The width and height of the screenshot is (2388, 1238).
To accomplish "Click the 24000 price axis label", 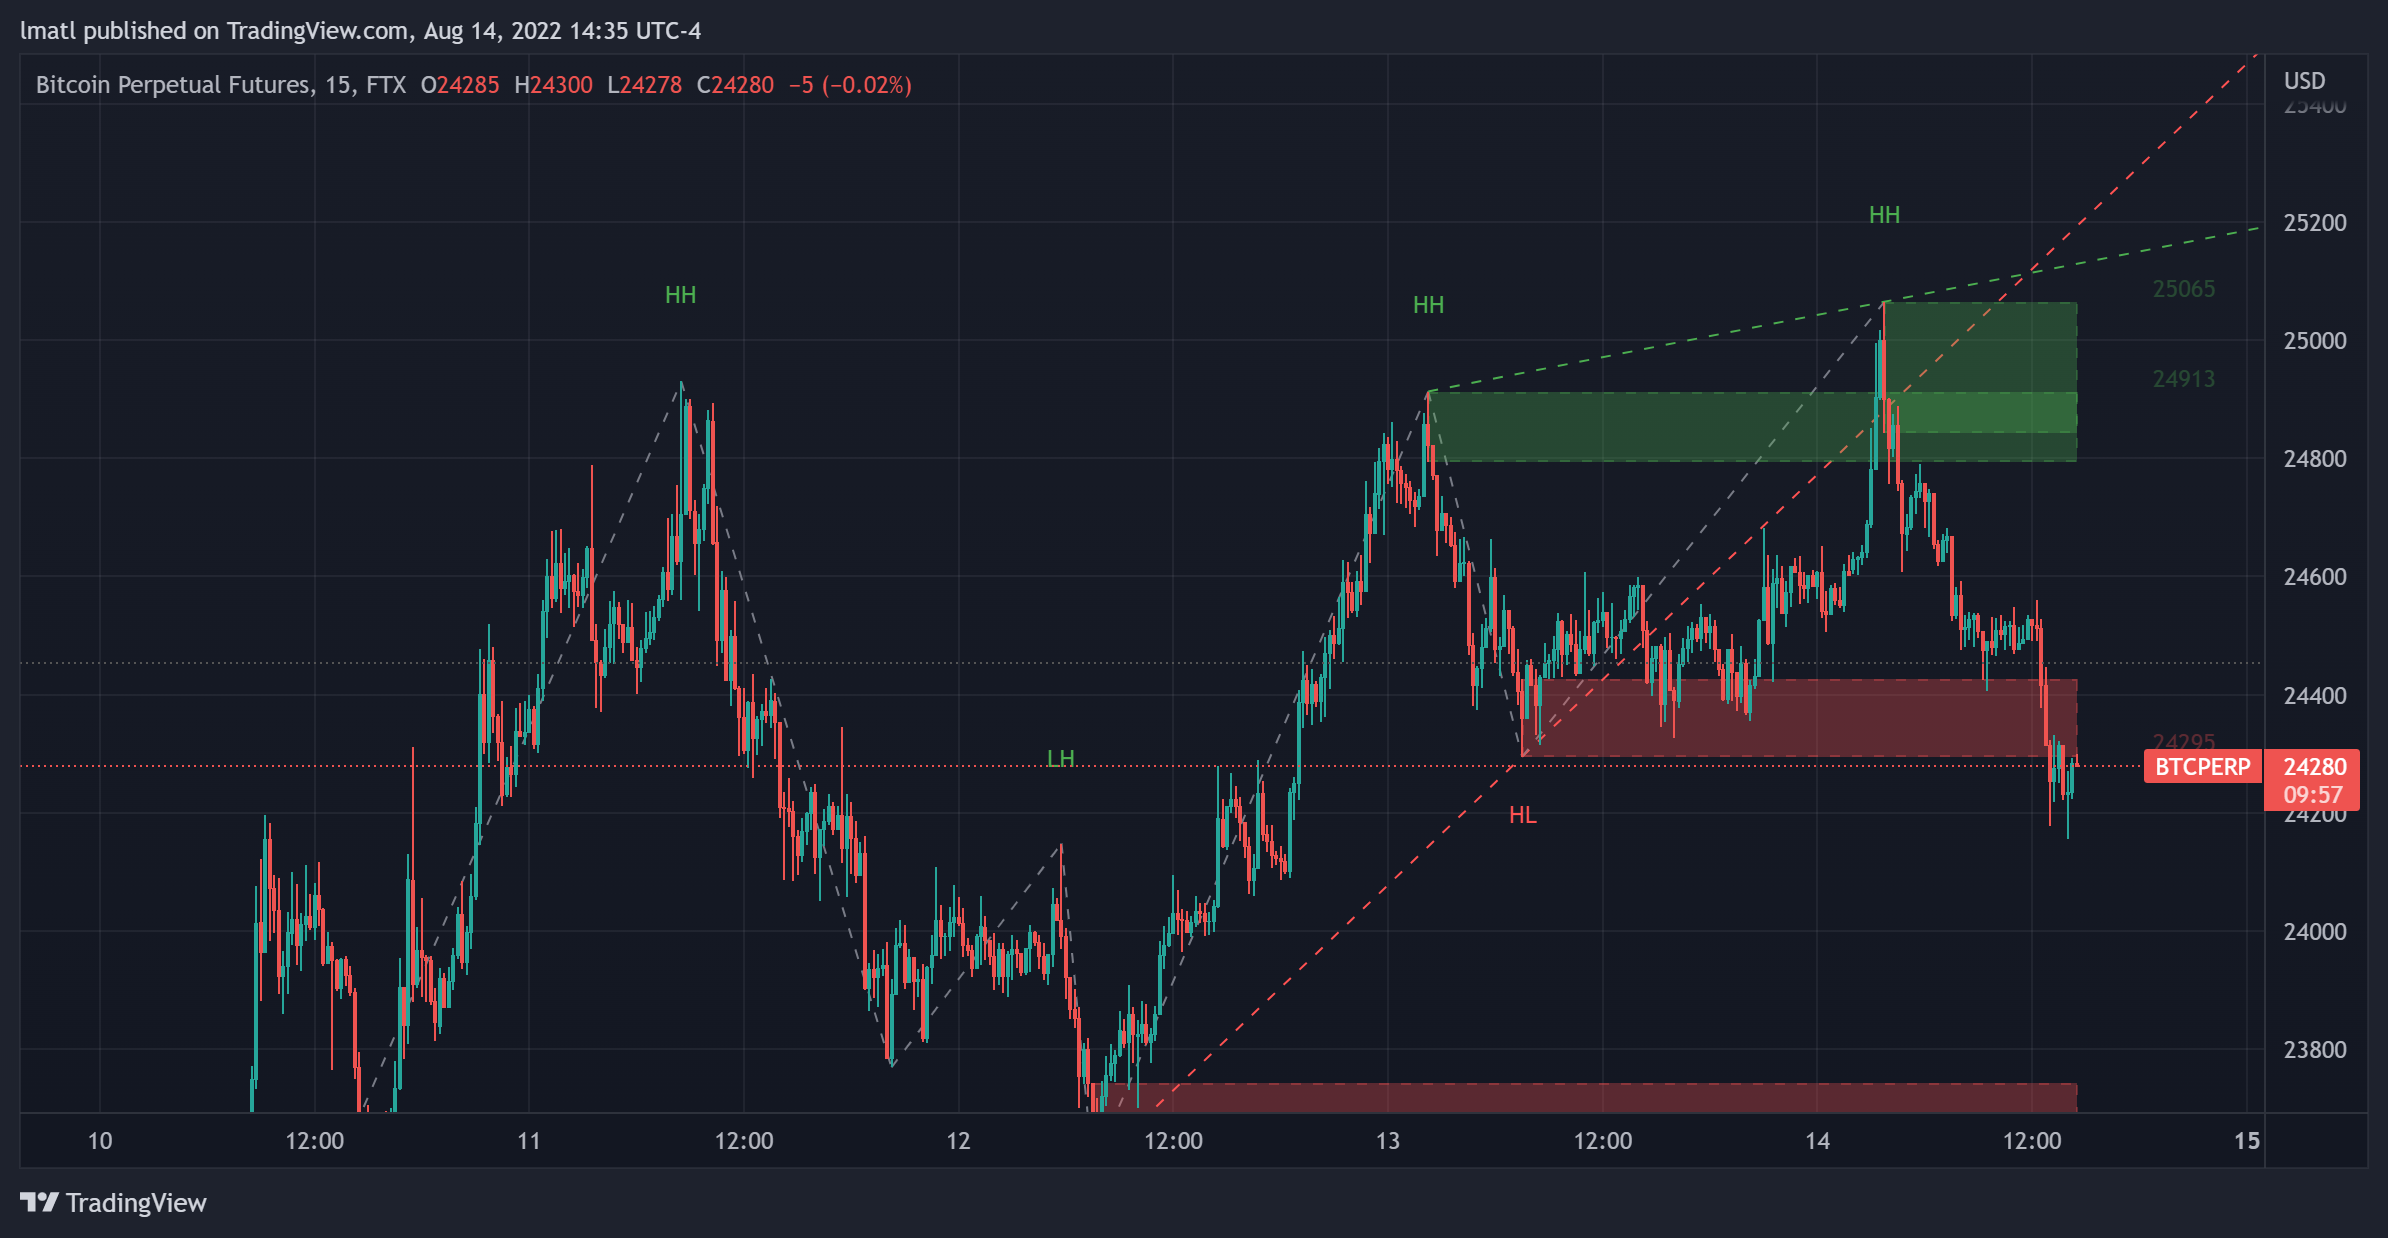I will [2314, 931].
